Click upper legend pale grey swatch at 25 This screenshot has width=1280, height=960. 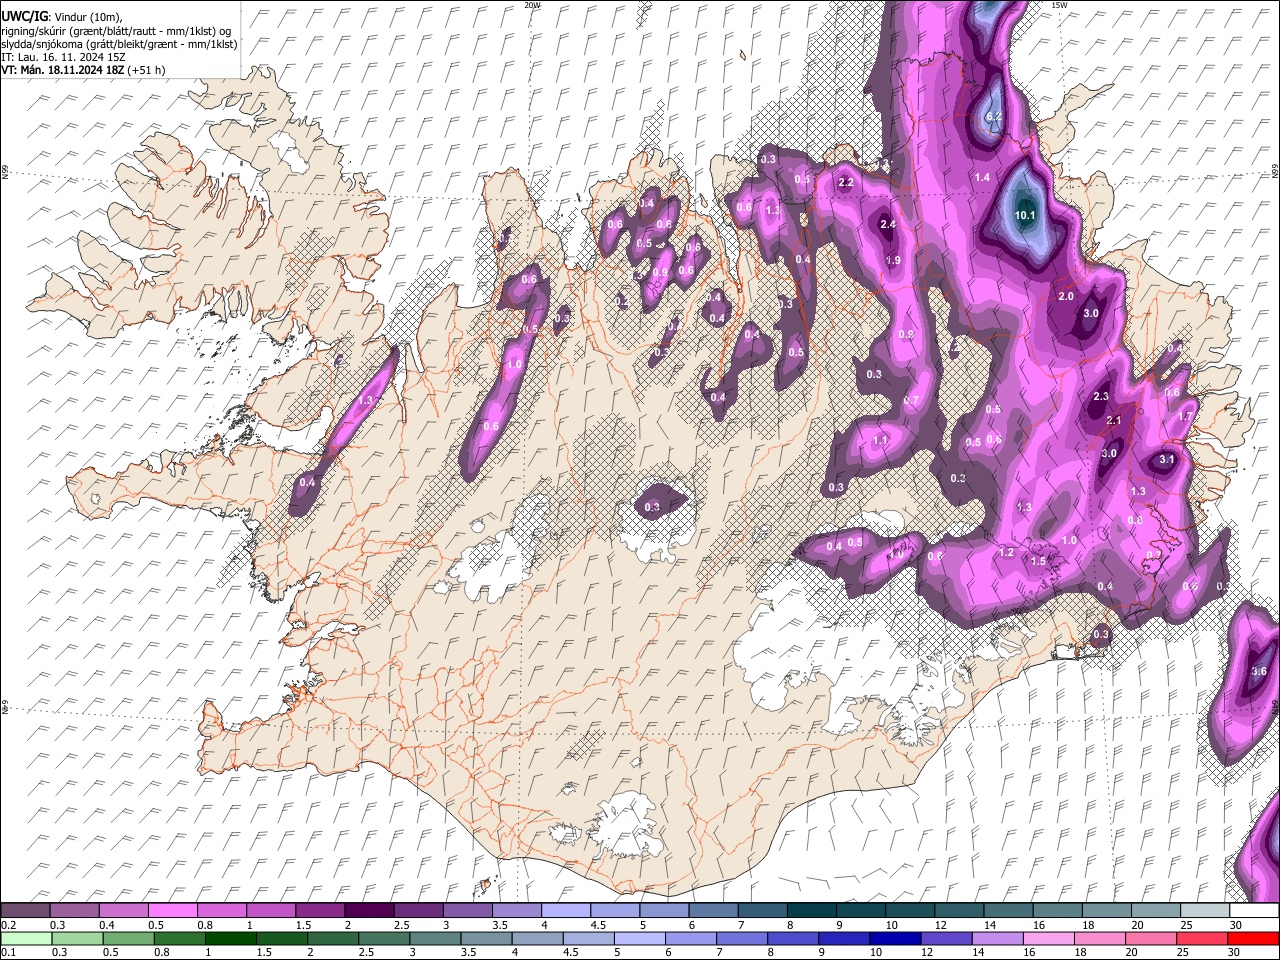(x=1206, y=911)
